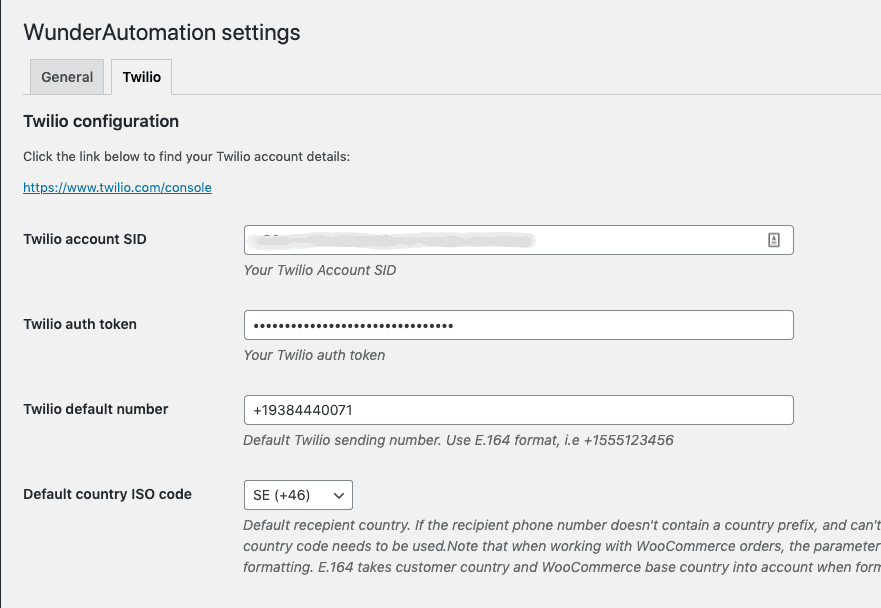The height and width of the screenshot is (608, 881).
Task: Click the "Twilio default number" label
Action: point(96,409)
